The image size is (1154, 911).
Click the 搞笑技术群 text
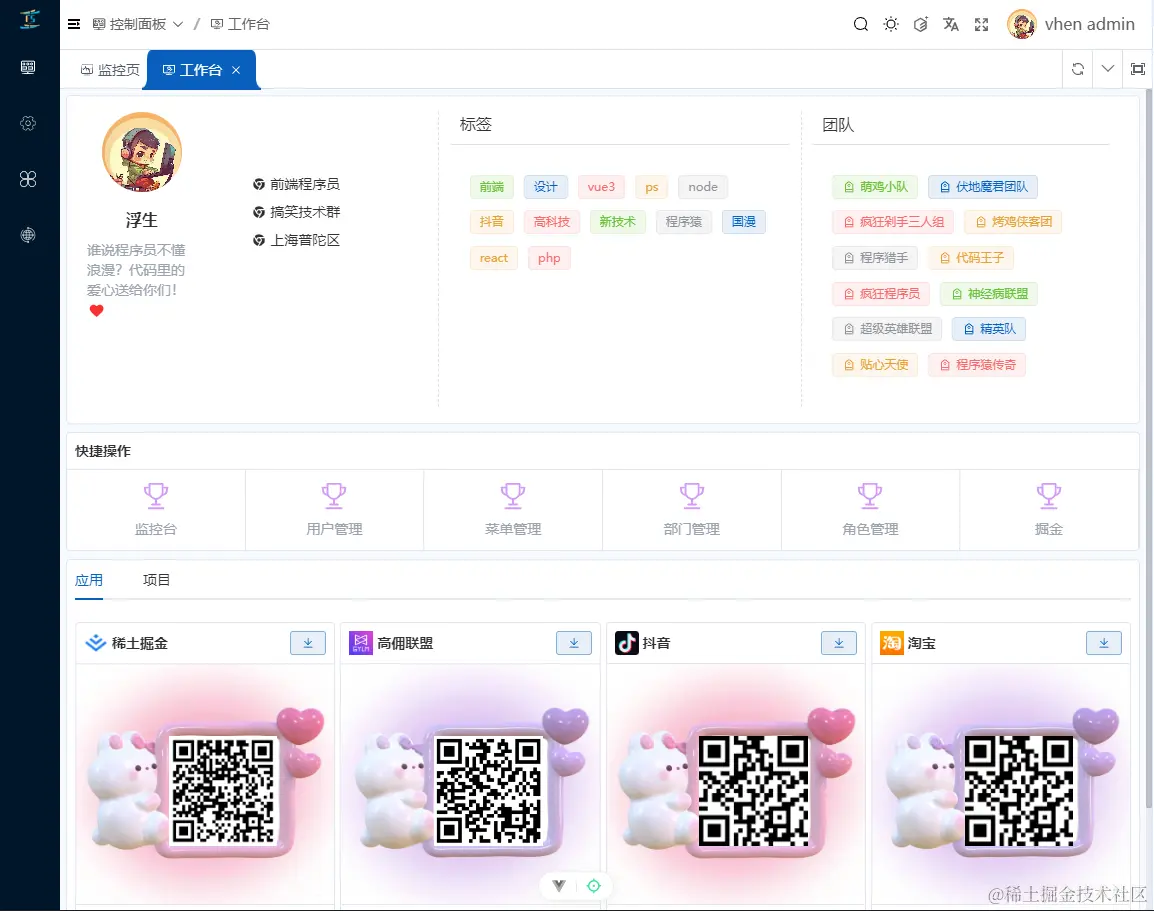click(305, 213)
